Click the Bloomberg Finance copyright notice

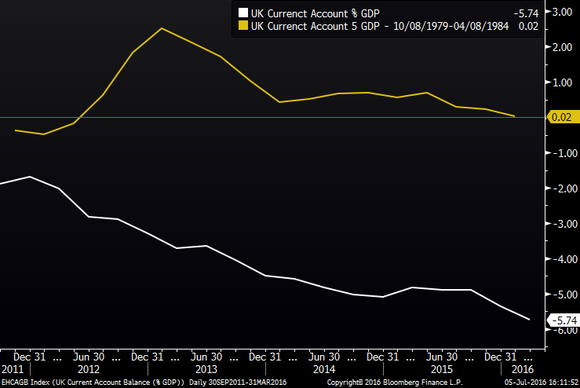pyautogui.click(x=395, y=382)
